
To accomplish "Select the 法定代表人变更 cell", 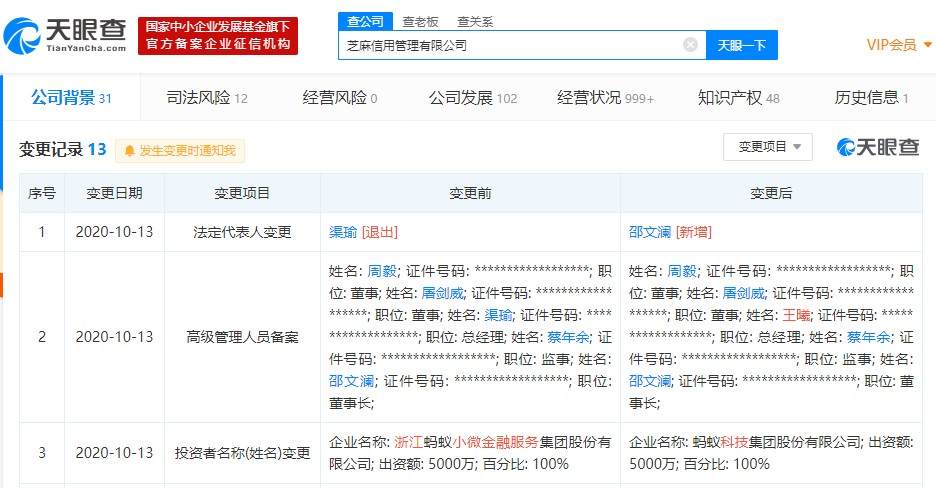I will [242, 232].
